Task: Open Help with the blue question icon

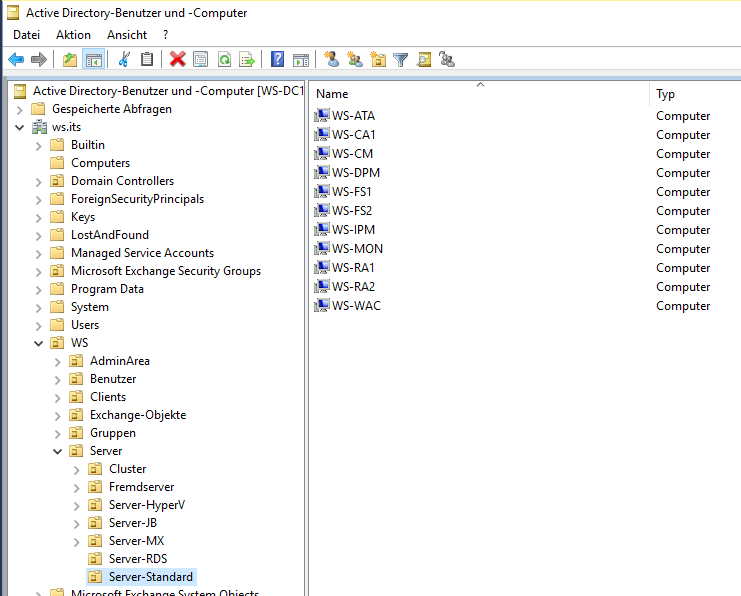Action: (277, 60)
